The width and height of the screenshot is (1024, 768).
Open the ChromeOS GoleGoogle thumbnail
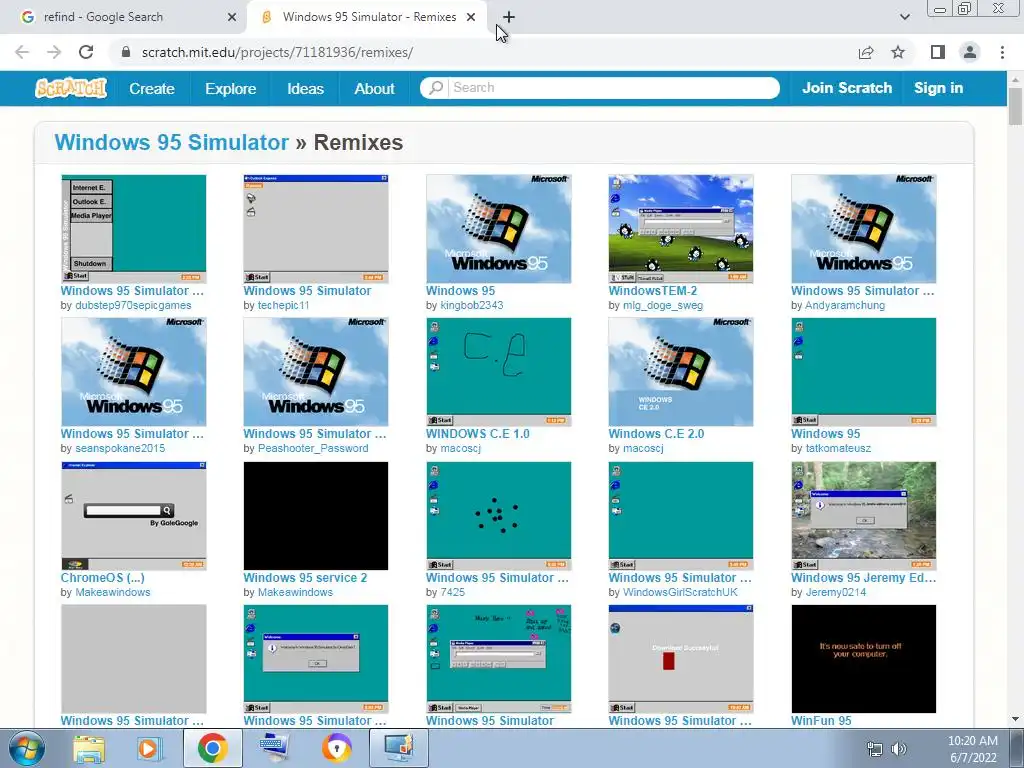(133, 516)
